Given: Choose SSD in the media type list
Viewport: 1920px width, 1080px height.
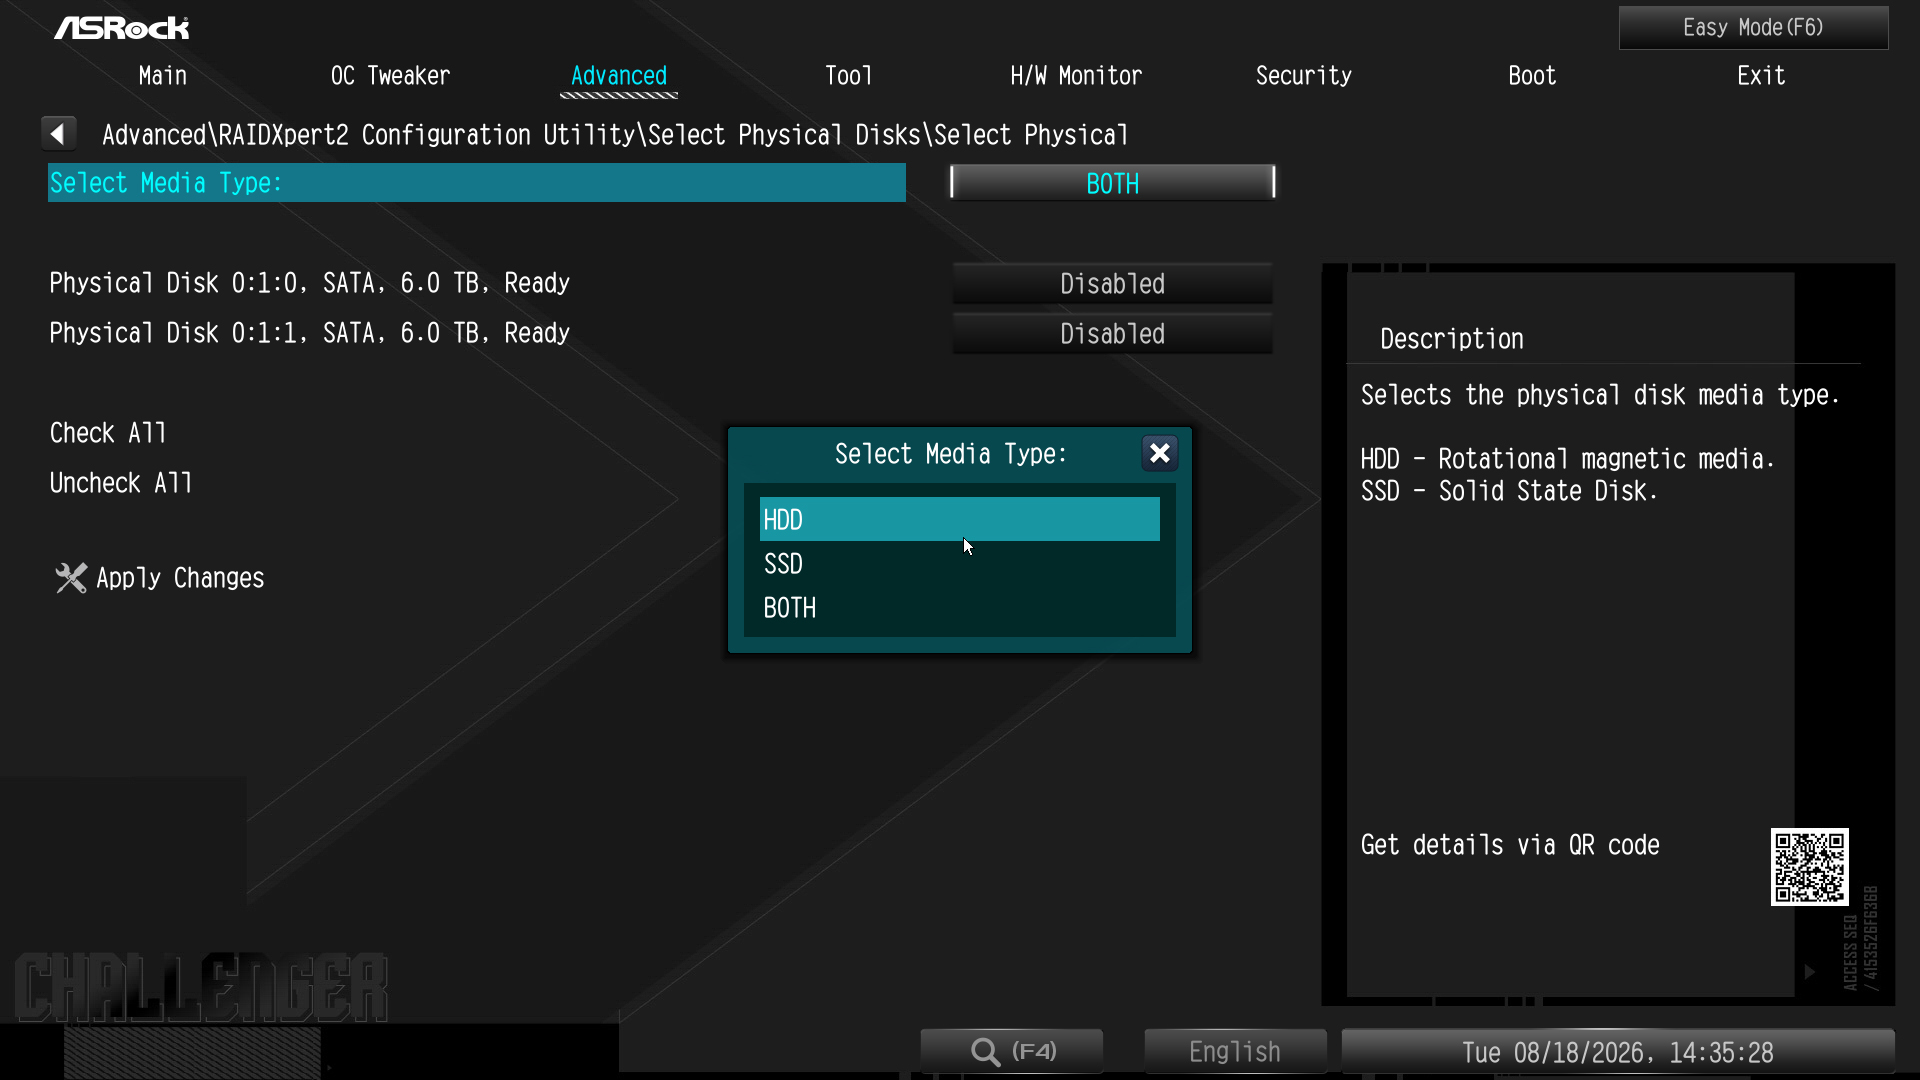Looking at the screenshot, I should pyautogui.click(x=959, y=564).
